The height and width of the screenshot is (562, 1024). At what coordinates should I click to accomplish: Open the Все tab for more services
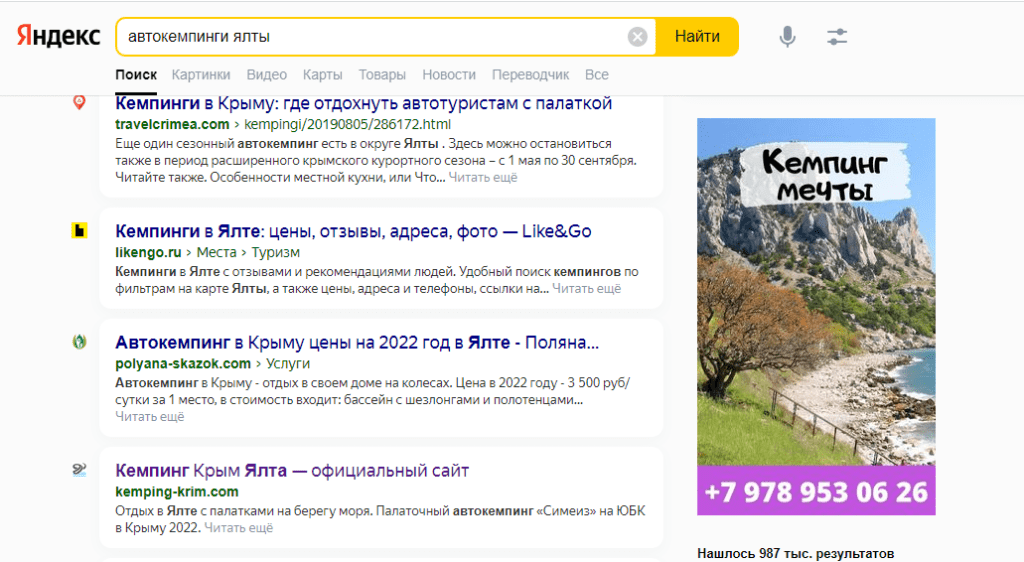click(597, 75)
